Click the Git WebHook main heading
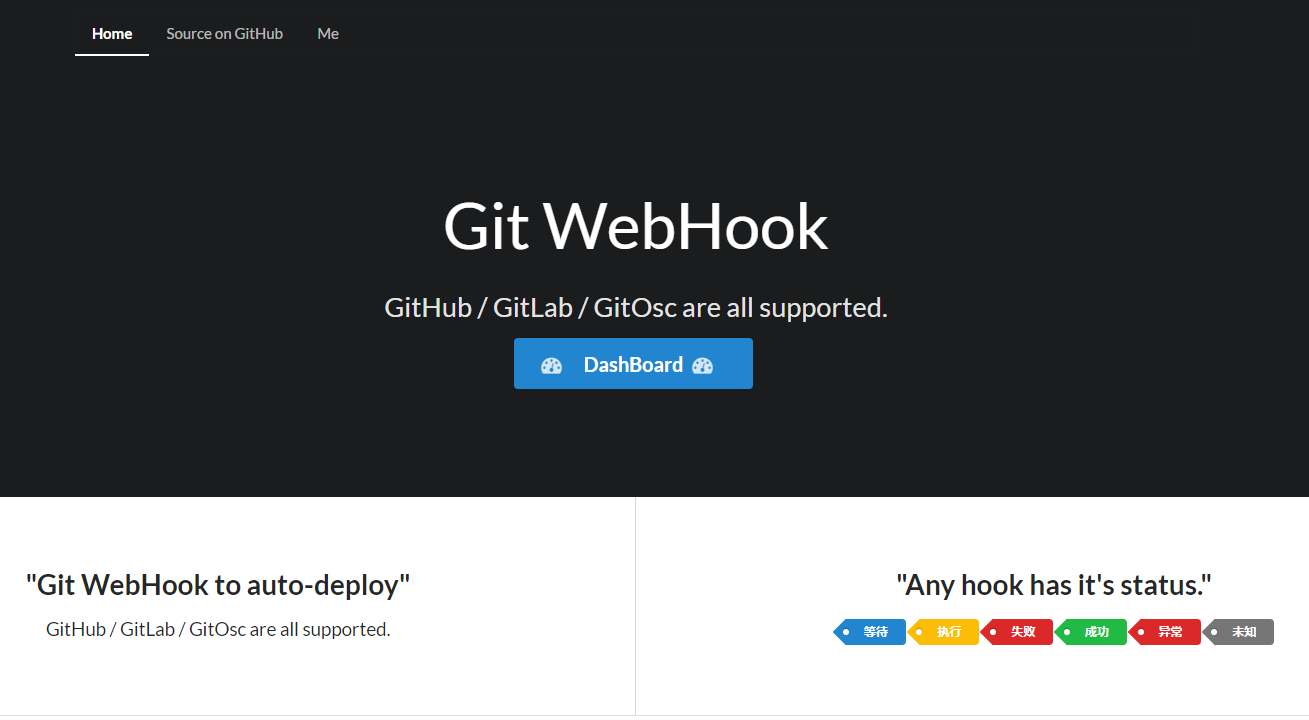This screenshot has height=720, width=1309. coord(635,226)
